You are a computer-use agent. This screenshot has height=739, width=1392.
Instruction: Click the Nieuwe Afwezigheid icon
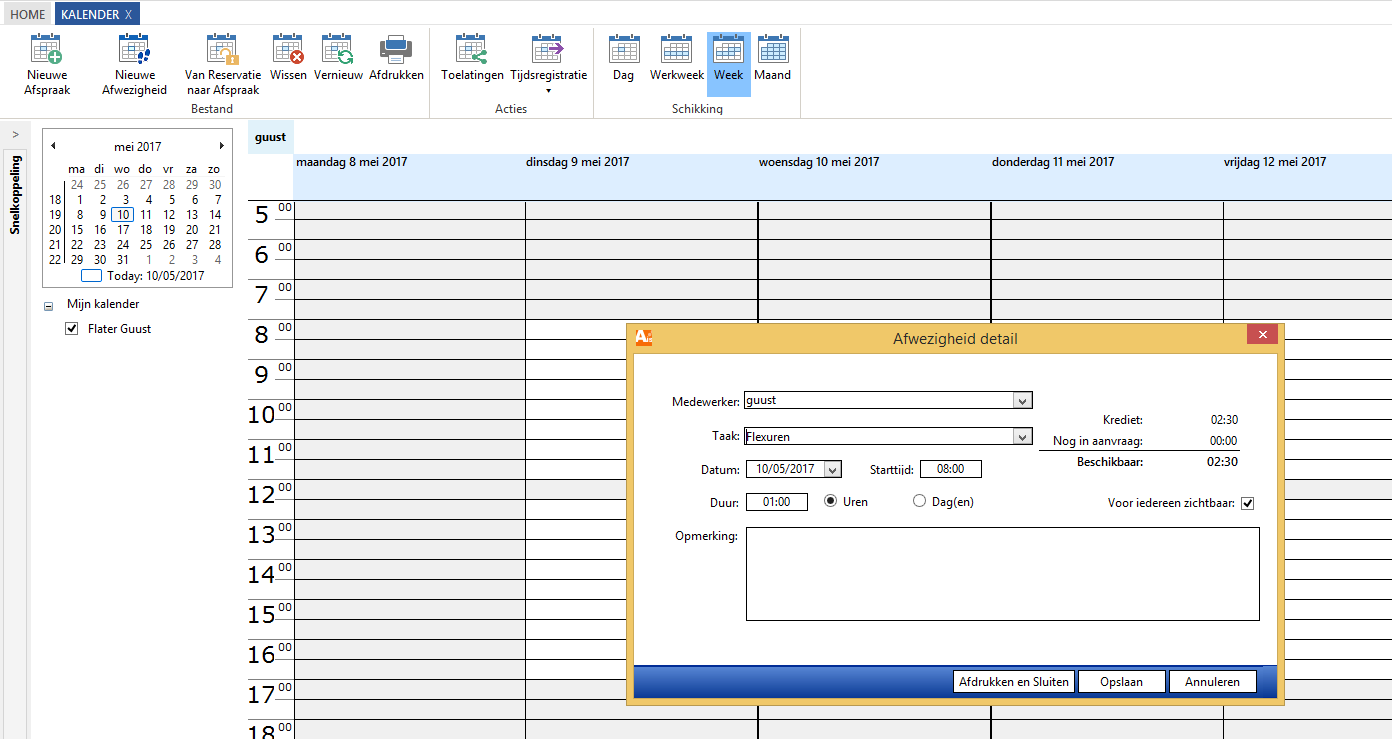pos(134,50)
